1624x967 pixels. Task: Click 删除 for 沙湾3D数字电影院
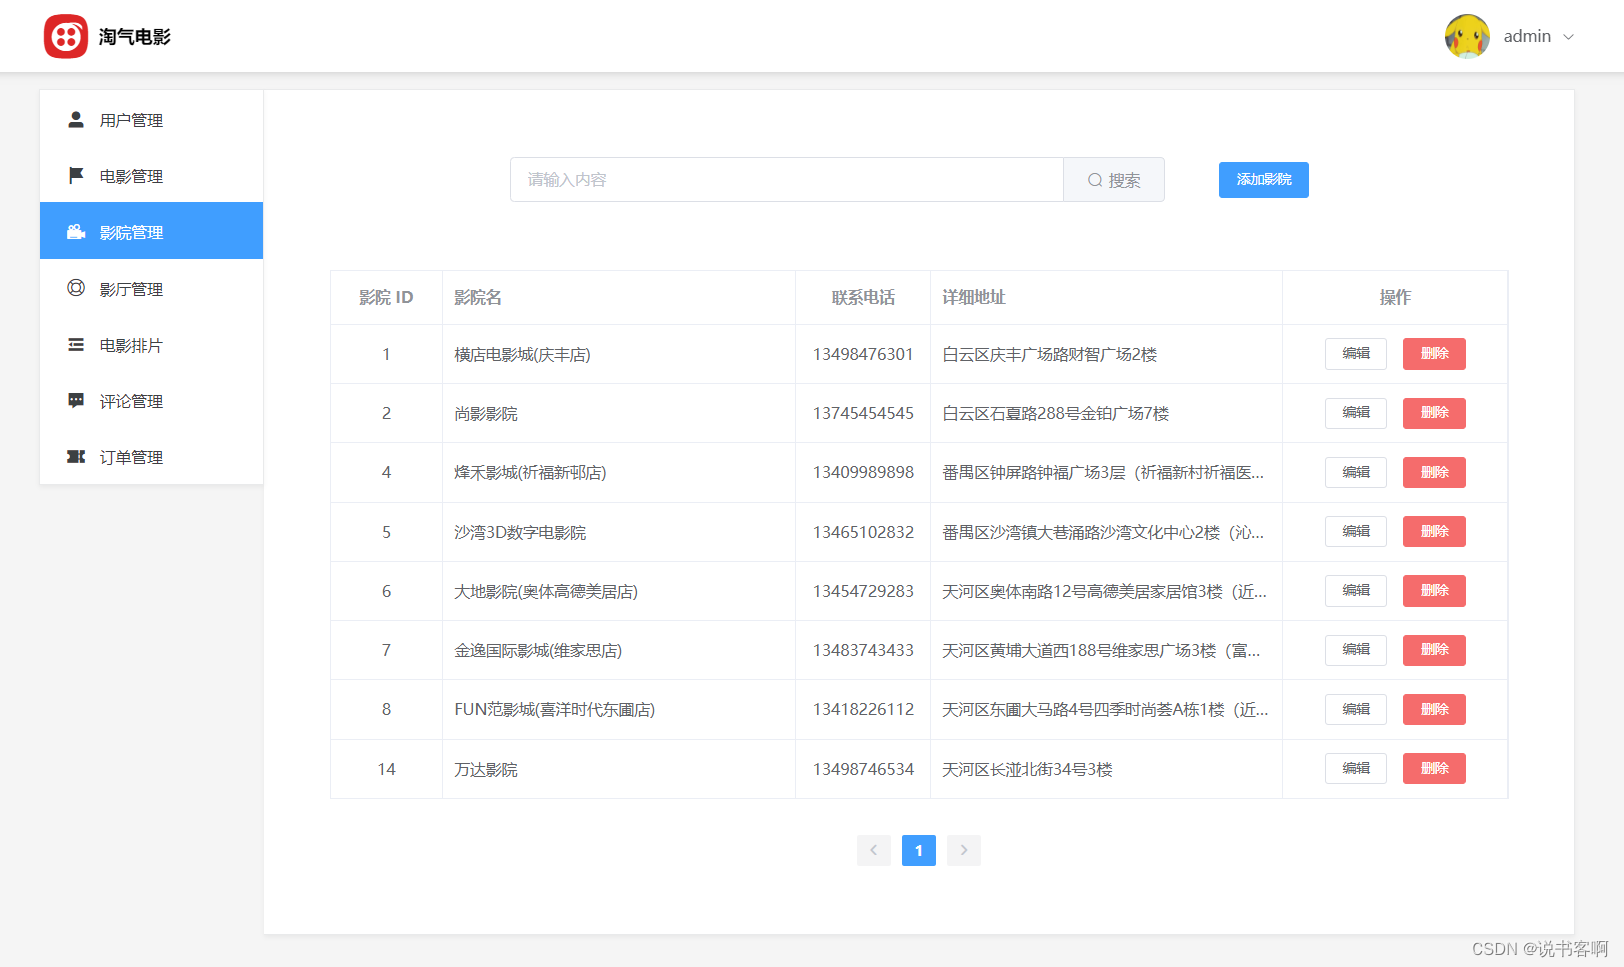pyautogui.click(x=1434, y=531)
